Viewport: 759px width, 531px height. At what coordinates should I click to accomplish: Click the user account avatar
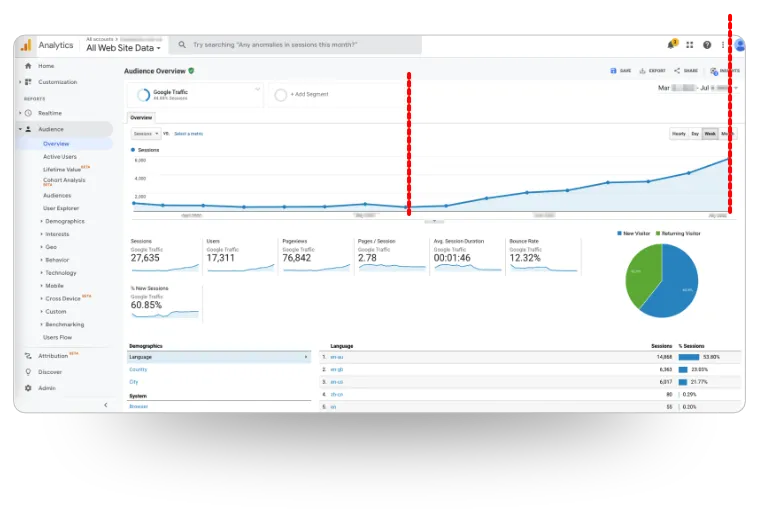coord(739,45)
